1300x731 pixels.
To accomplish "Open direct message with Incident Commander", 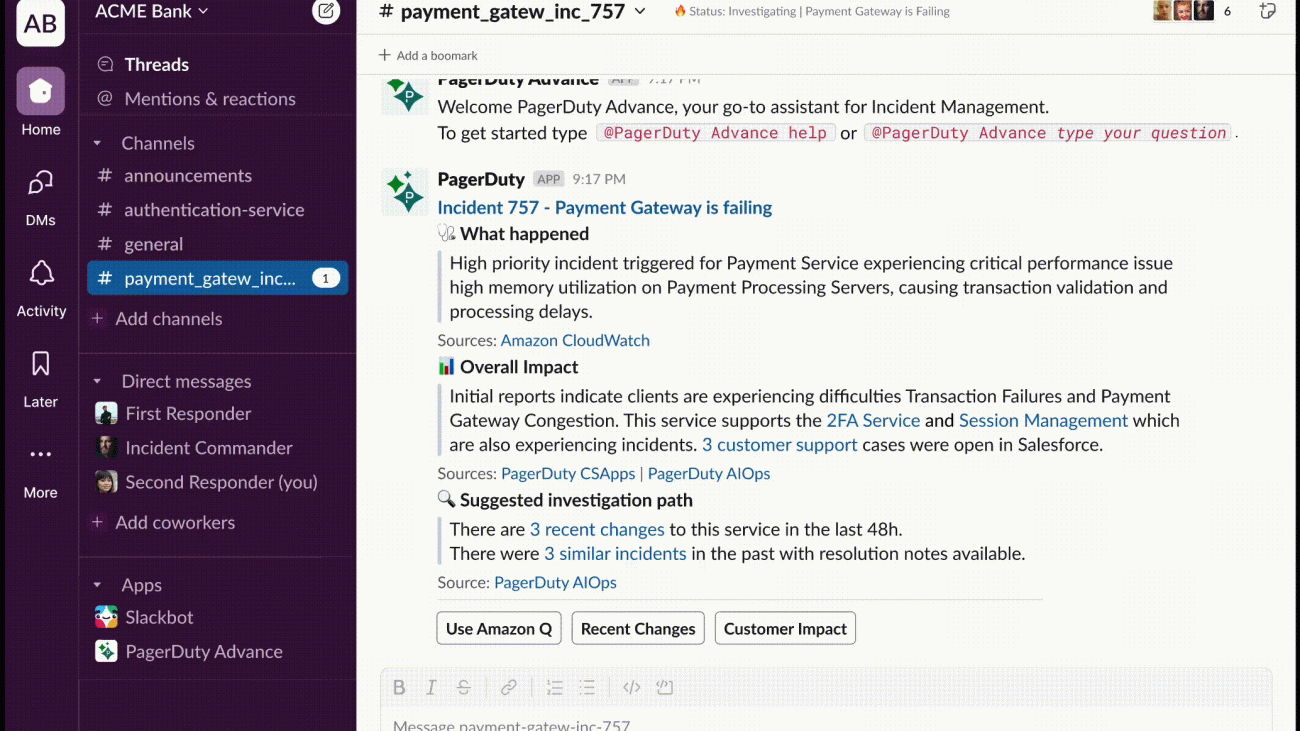I will click(x=208, y=447).
